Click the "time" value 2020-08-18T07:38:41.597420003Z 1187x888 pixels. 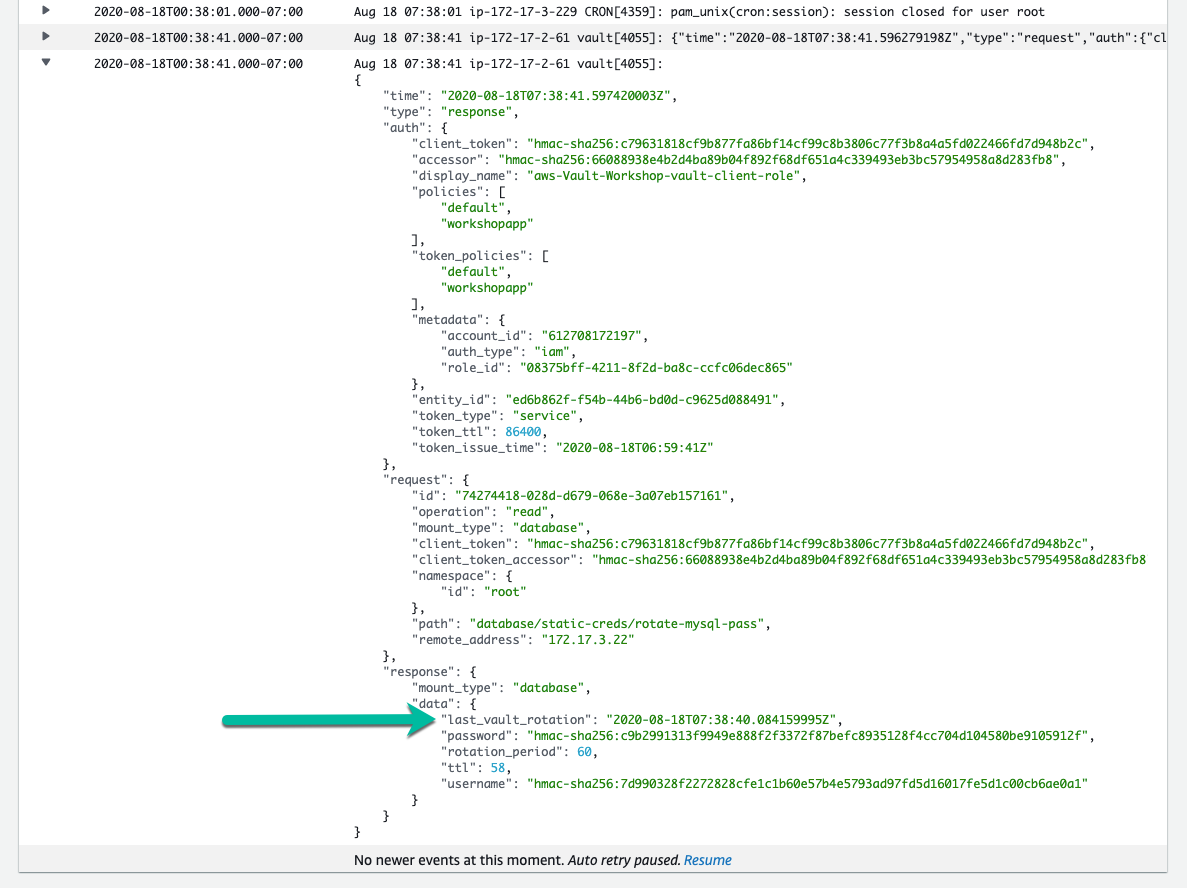click(x=556, y=95)
